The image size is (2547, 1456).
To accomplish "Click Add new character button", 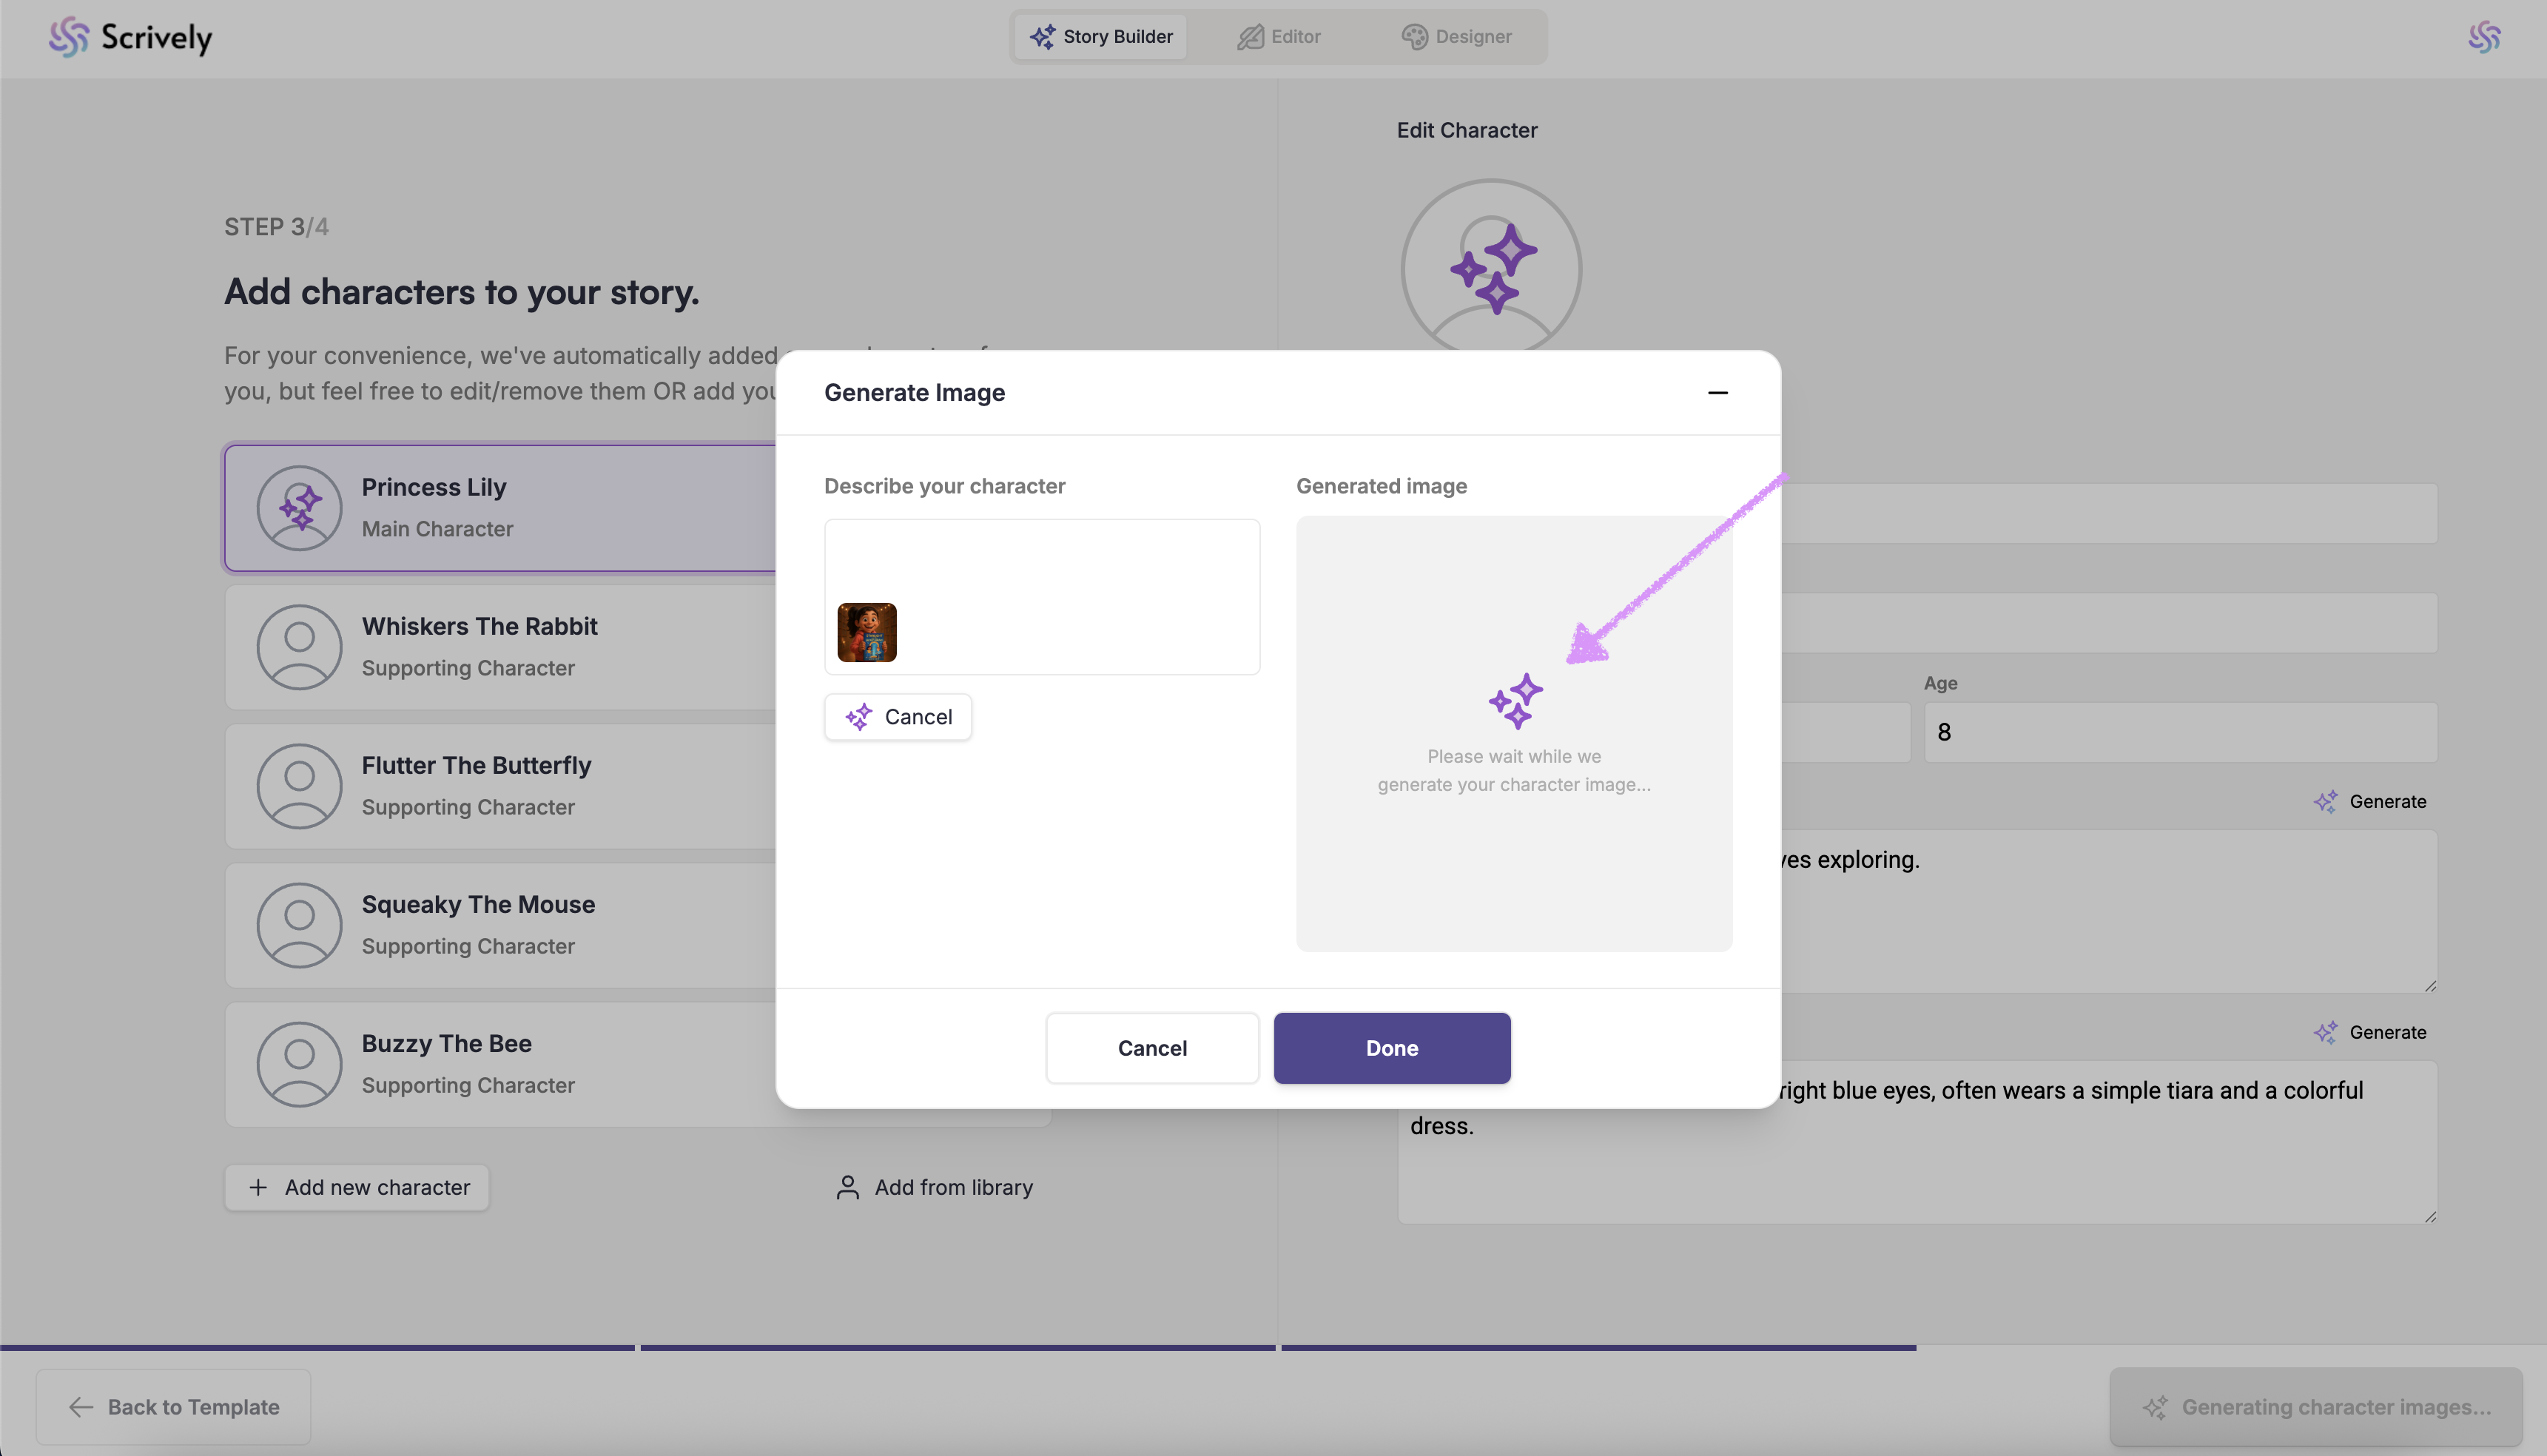I will (x=357, y=1187).
